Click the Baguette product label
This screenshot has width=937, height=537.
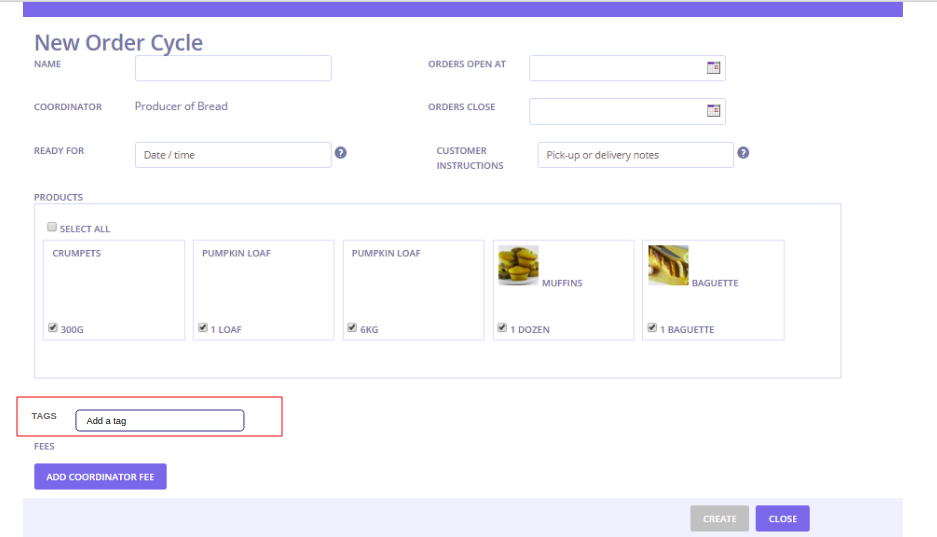point(715,283)
